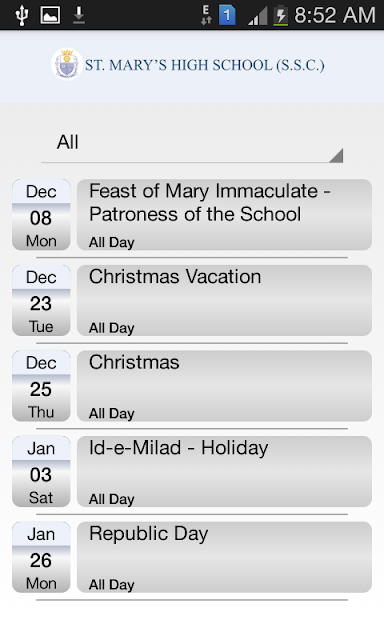The width and height of the screenshot is (384, 640).
Task: Tap the SIM card 1 indicator icon
Action: click(227, 16)
